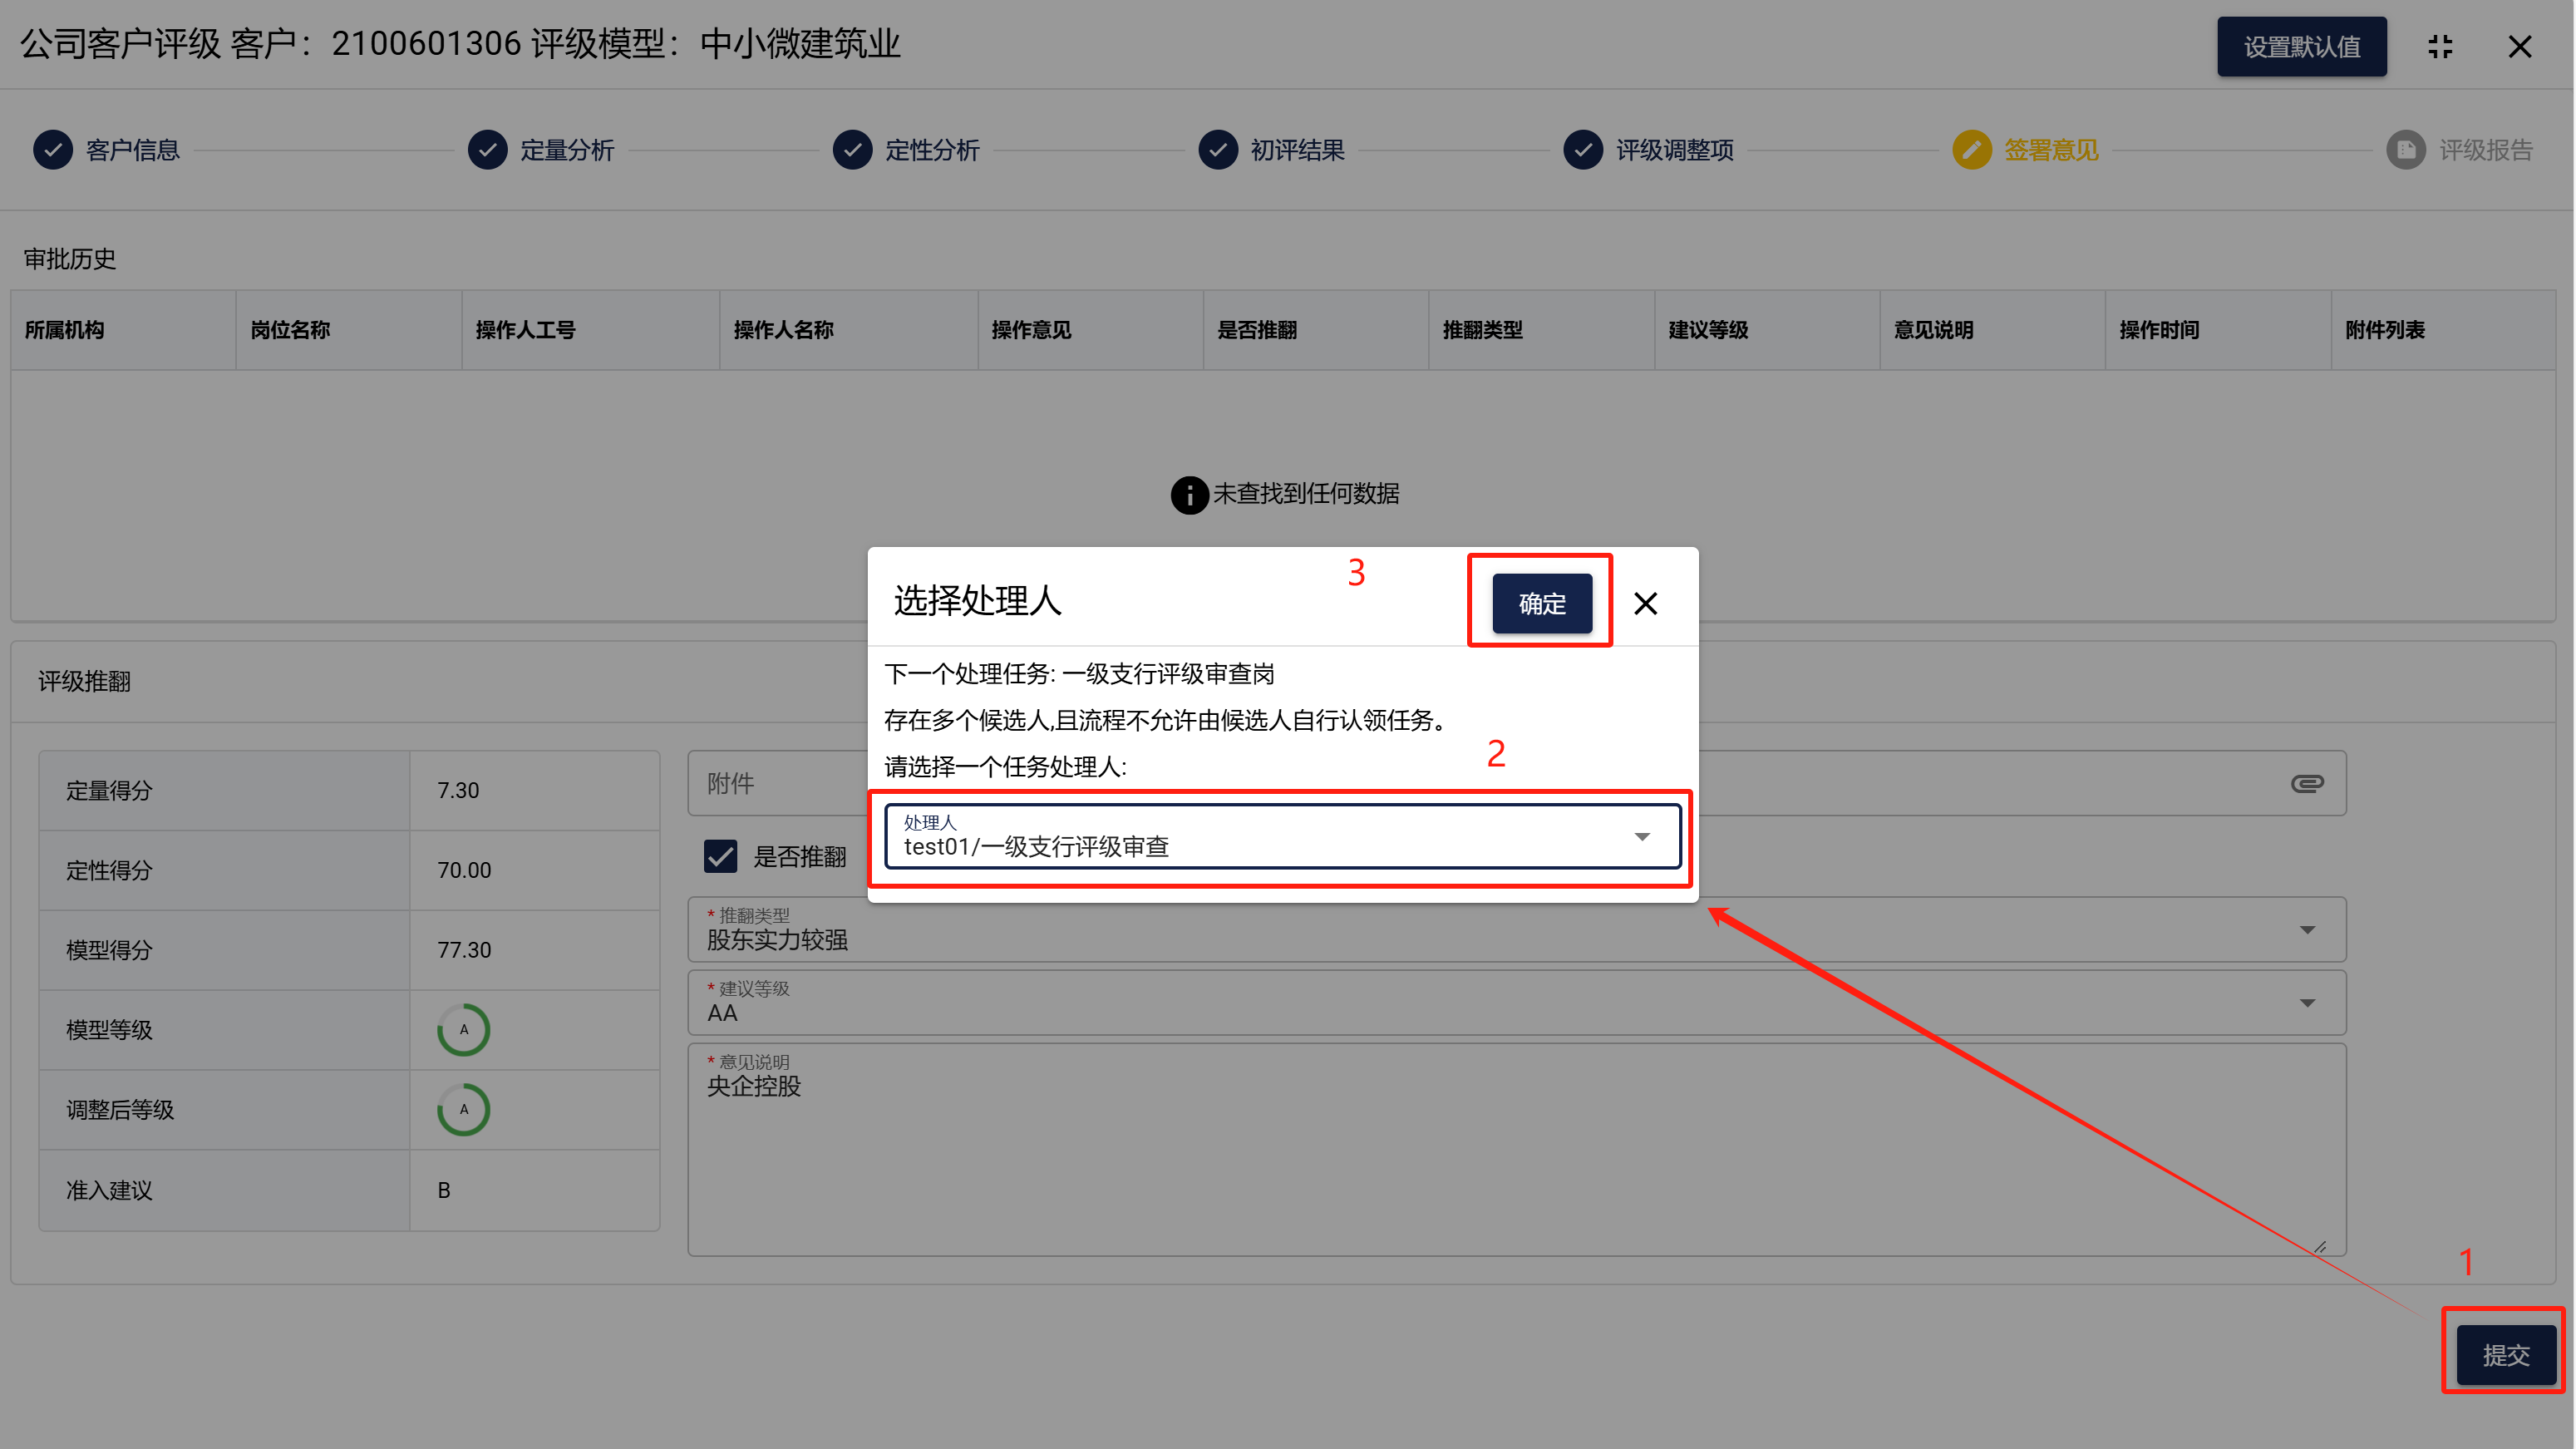Click the info icon beside 未查找到任何数据
The image size is (2576, 1449).
point(1189,494)
